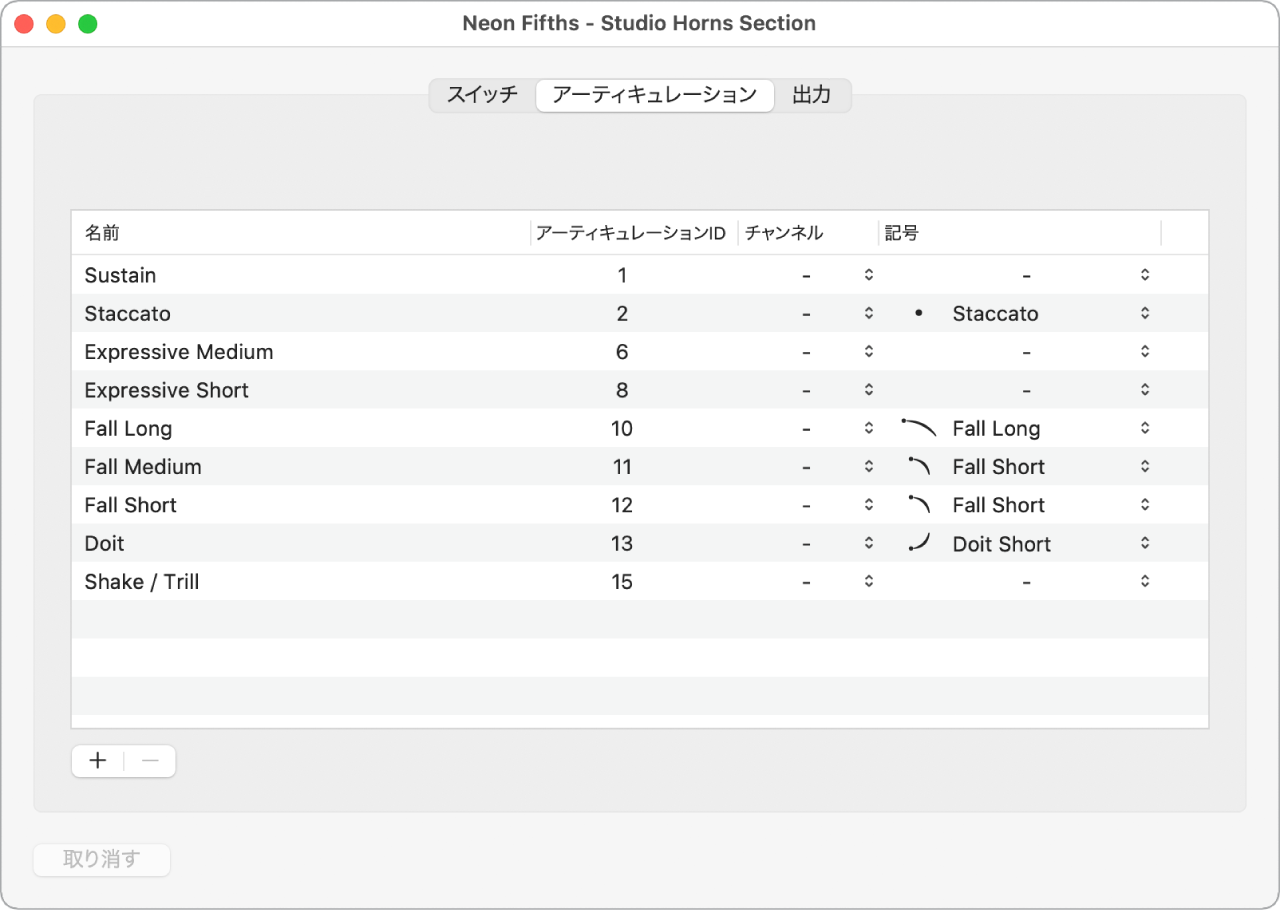Click the fall curve icon on Fall Short row
The height and width of the screenshot is (915, 1282).
(921, 504)
